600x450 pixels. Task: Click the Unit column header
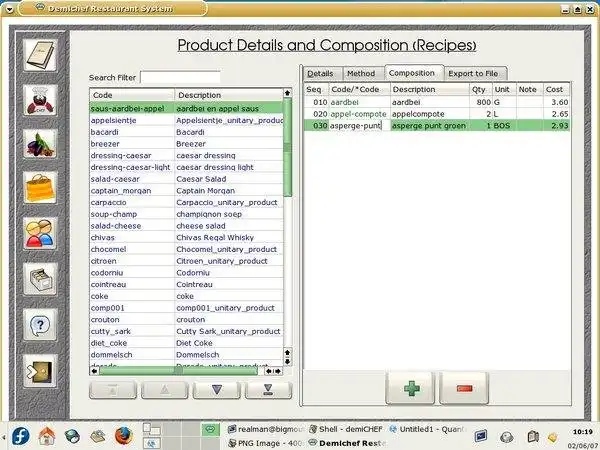(504, 90)
